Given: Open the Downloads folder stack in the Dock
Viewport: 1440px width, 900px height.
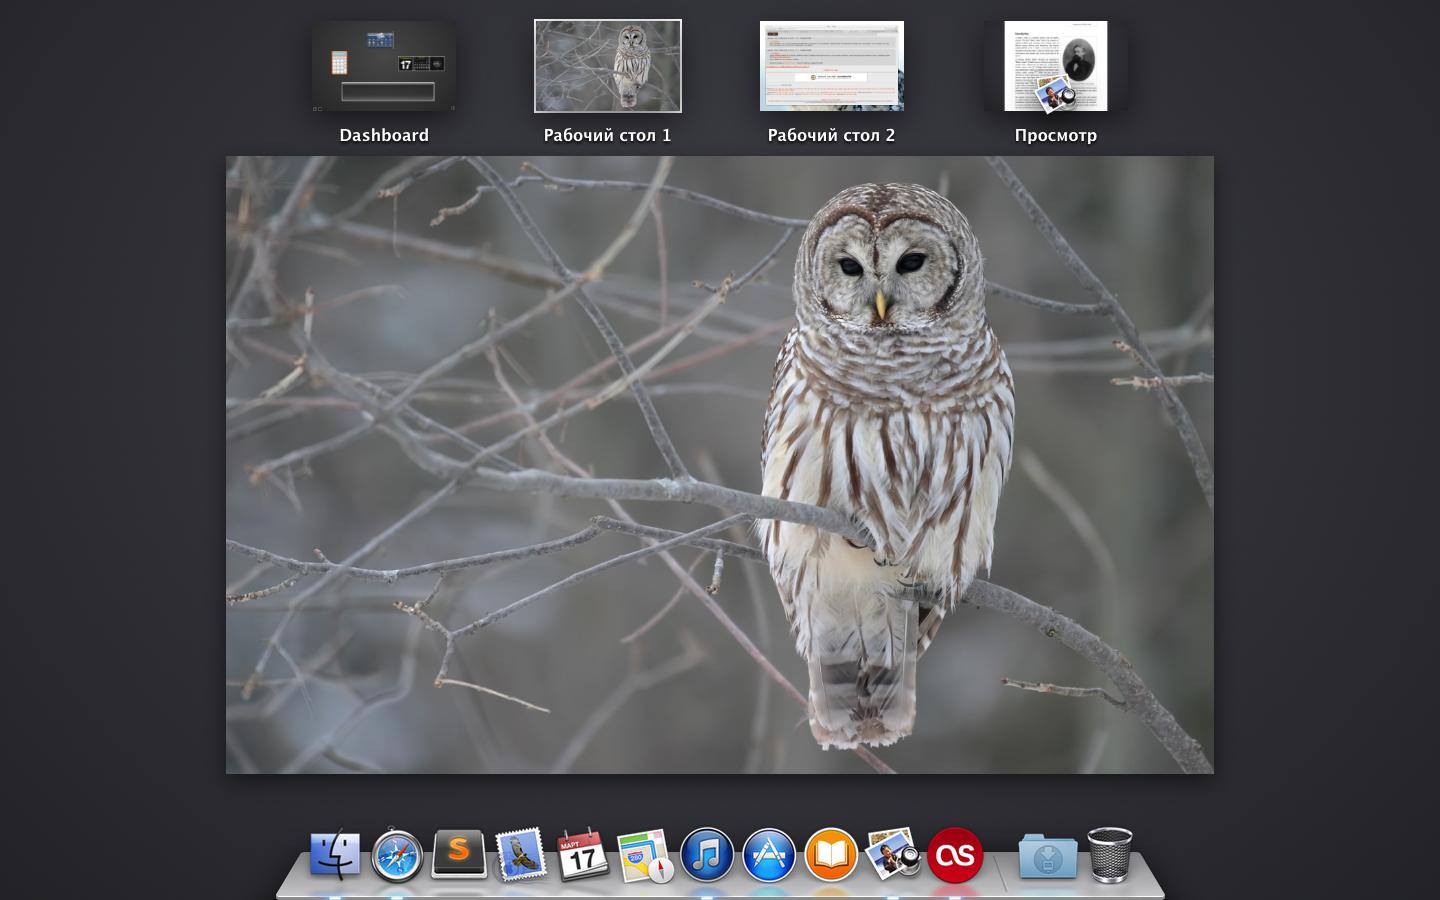Looking at the screenshot, I should coord(1047,857).
